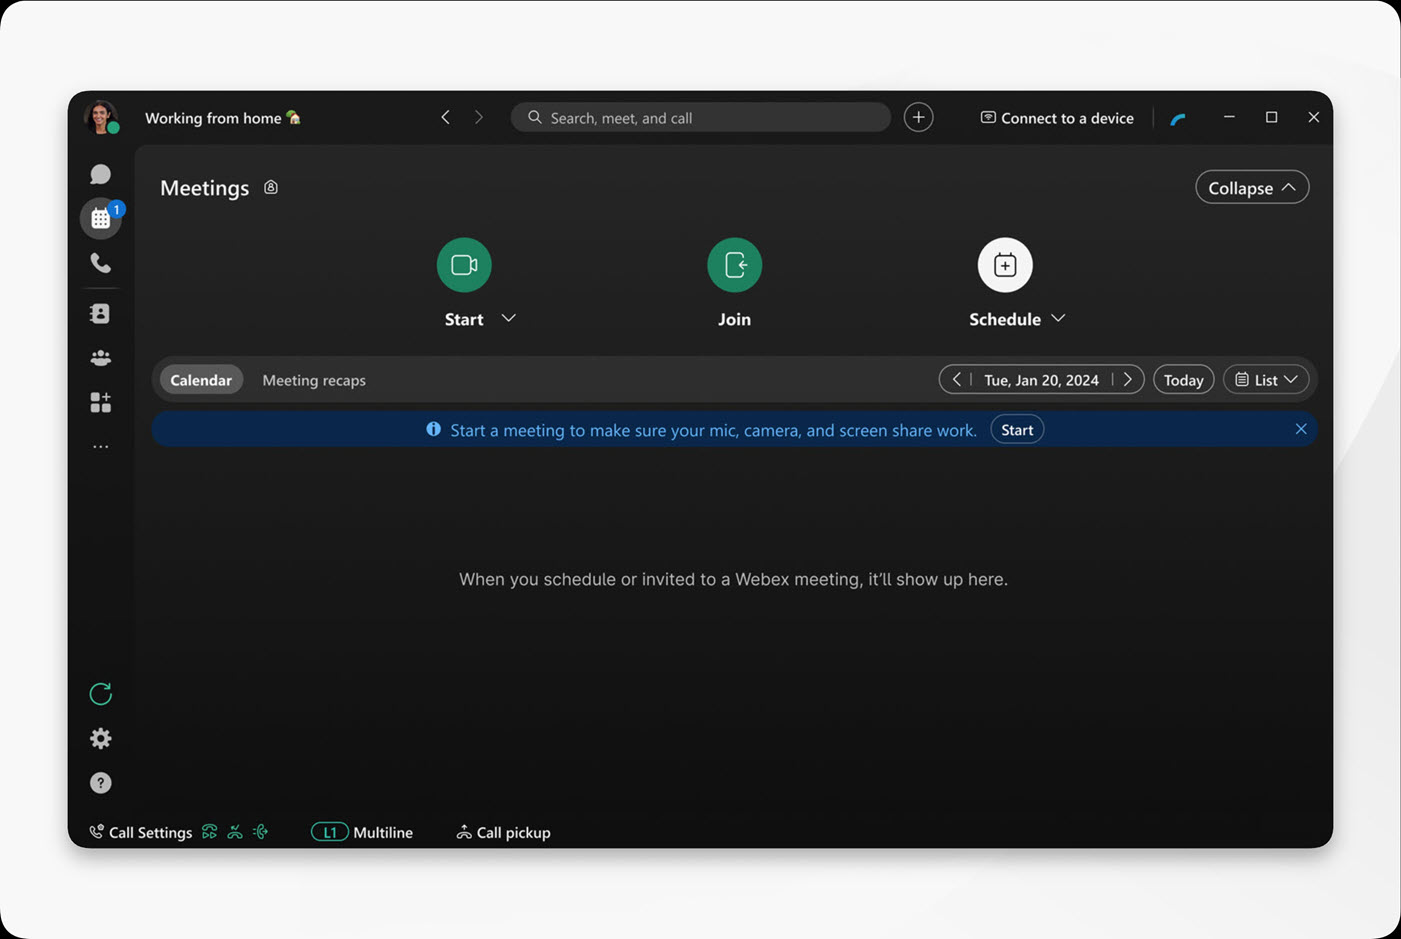Screen dimensions: 1401x939
Task: Click the green phone with double arrows icon
Action: pyautogui.click(x=209, y=832)
